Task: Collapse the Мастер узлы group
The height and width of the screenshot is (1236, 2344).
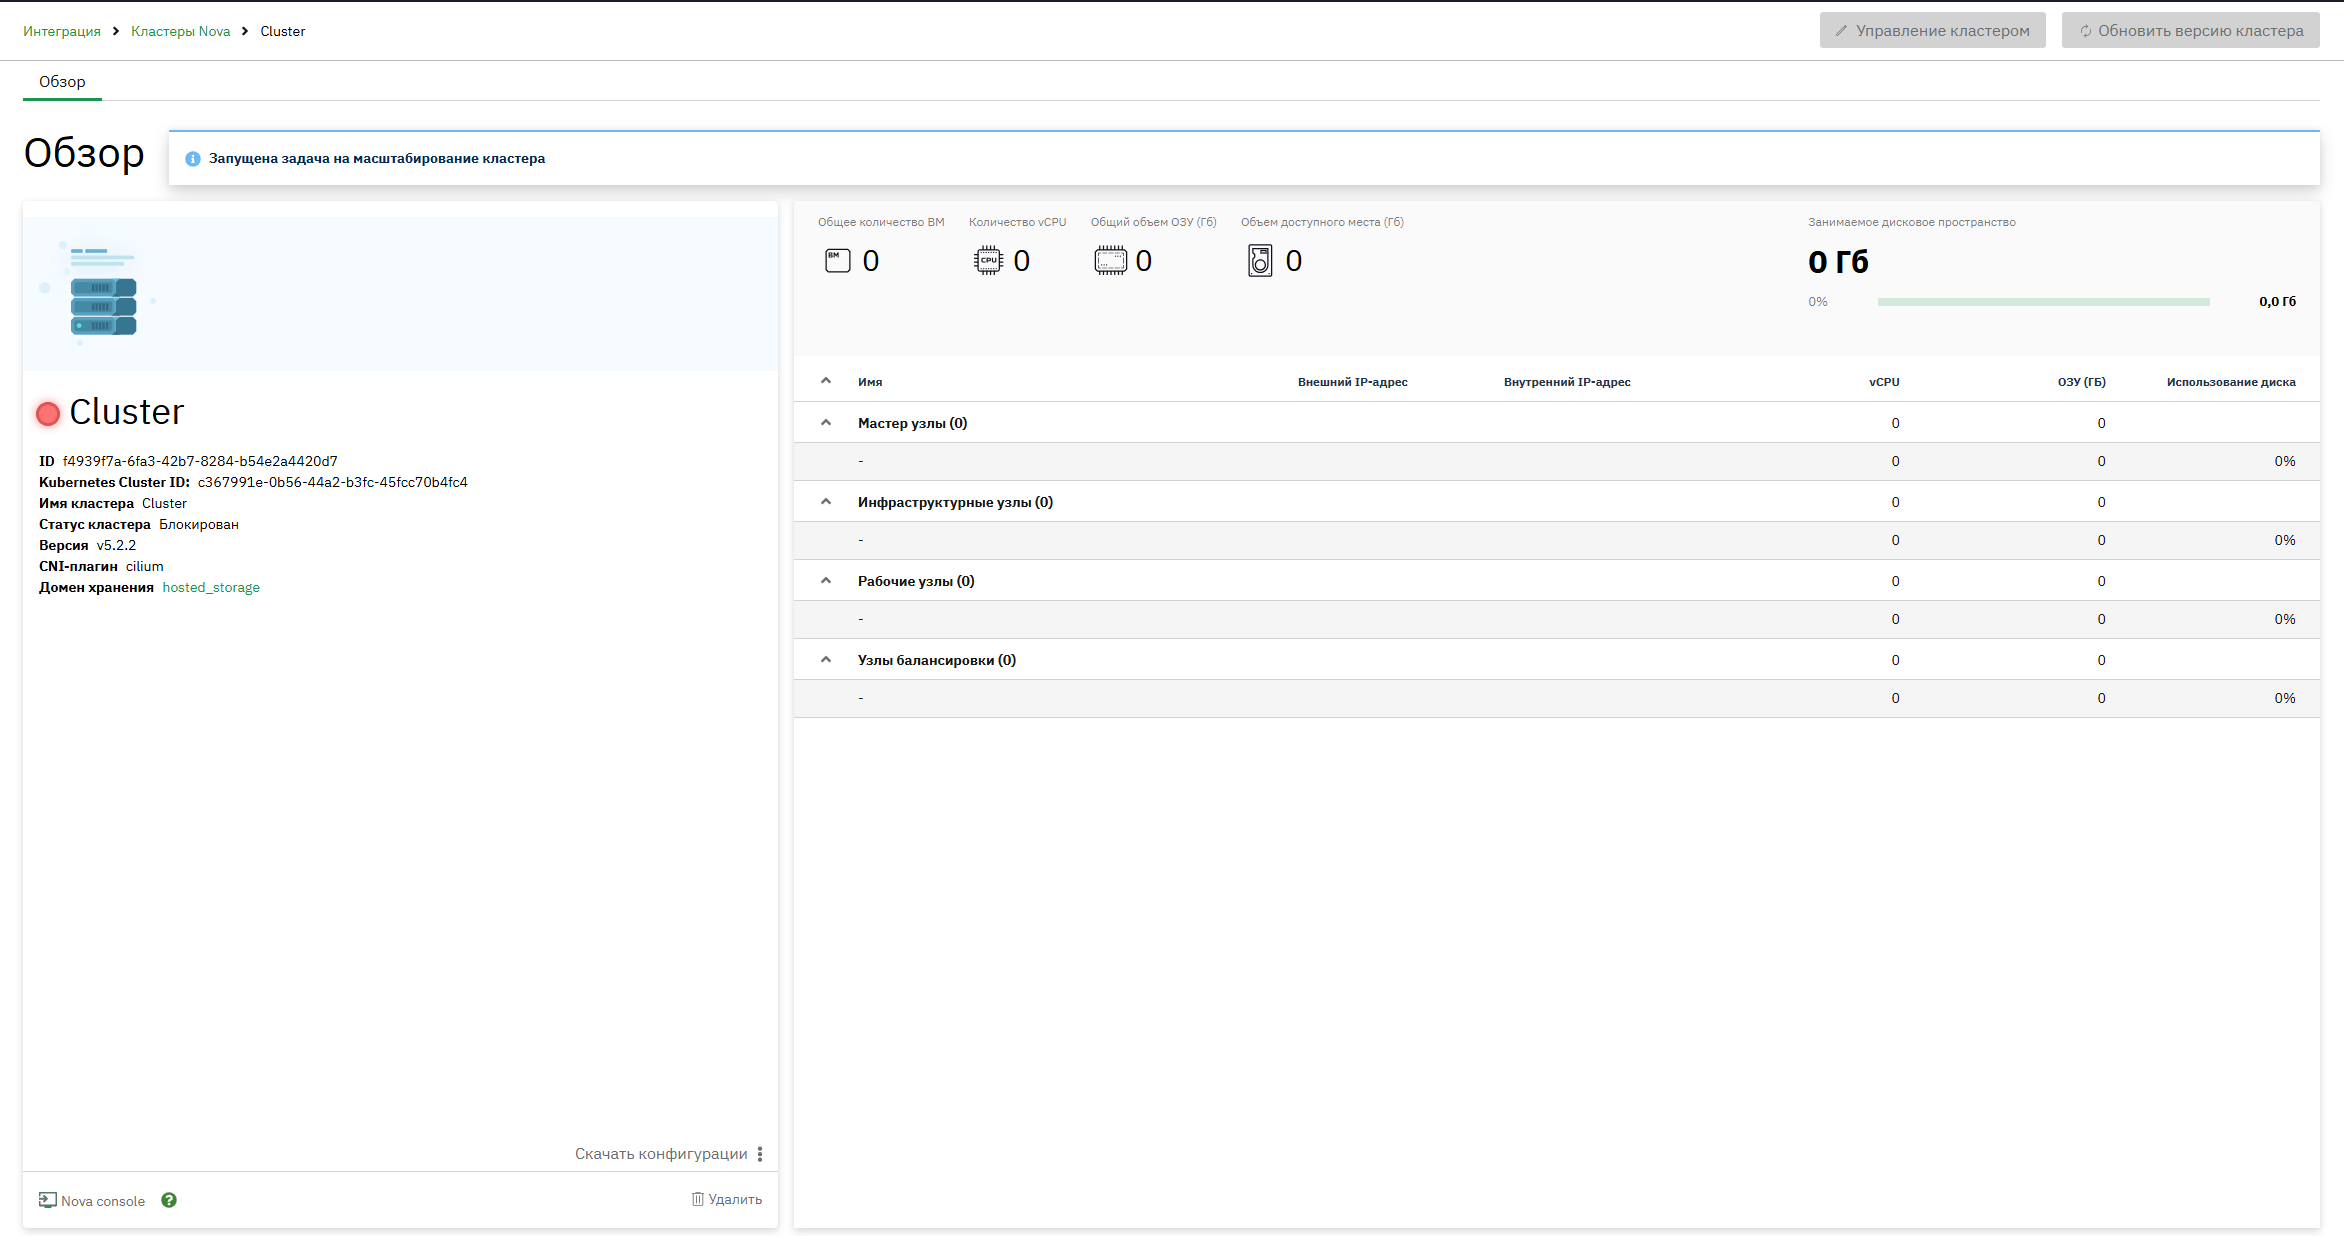Action: click(826, 422)
